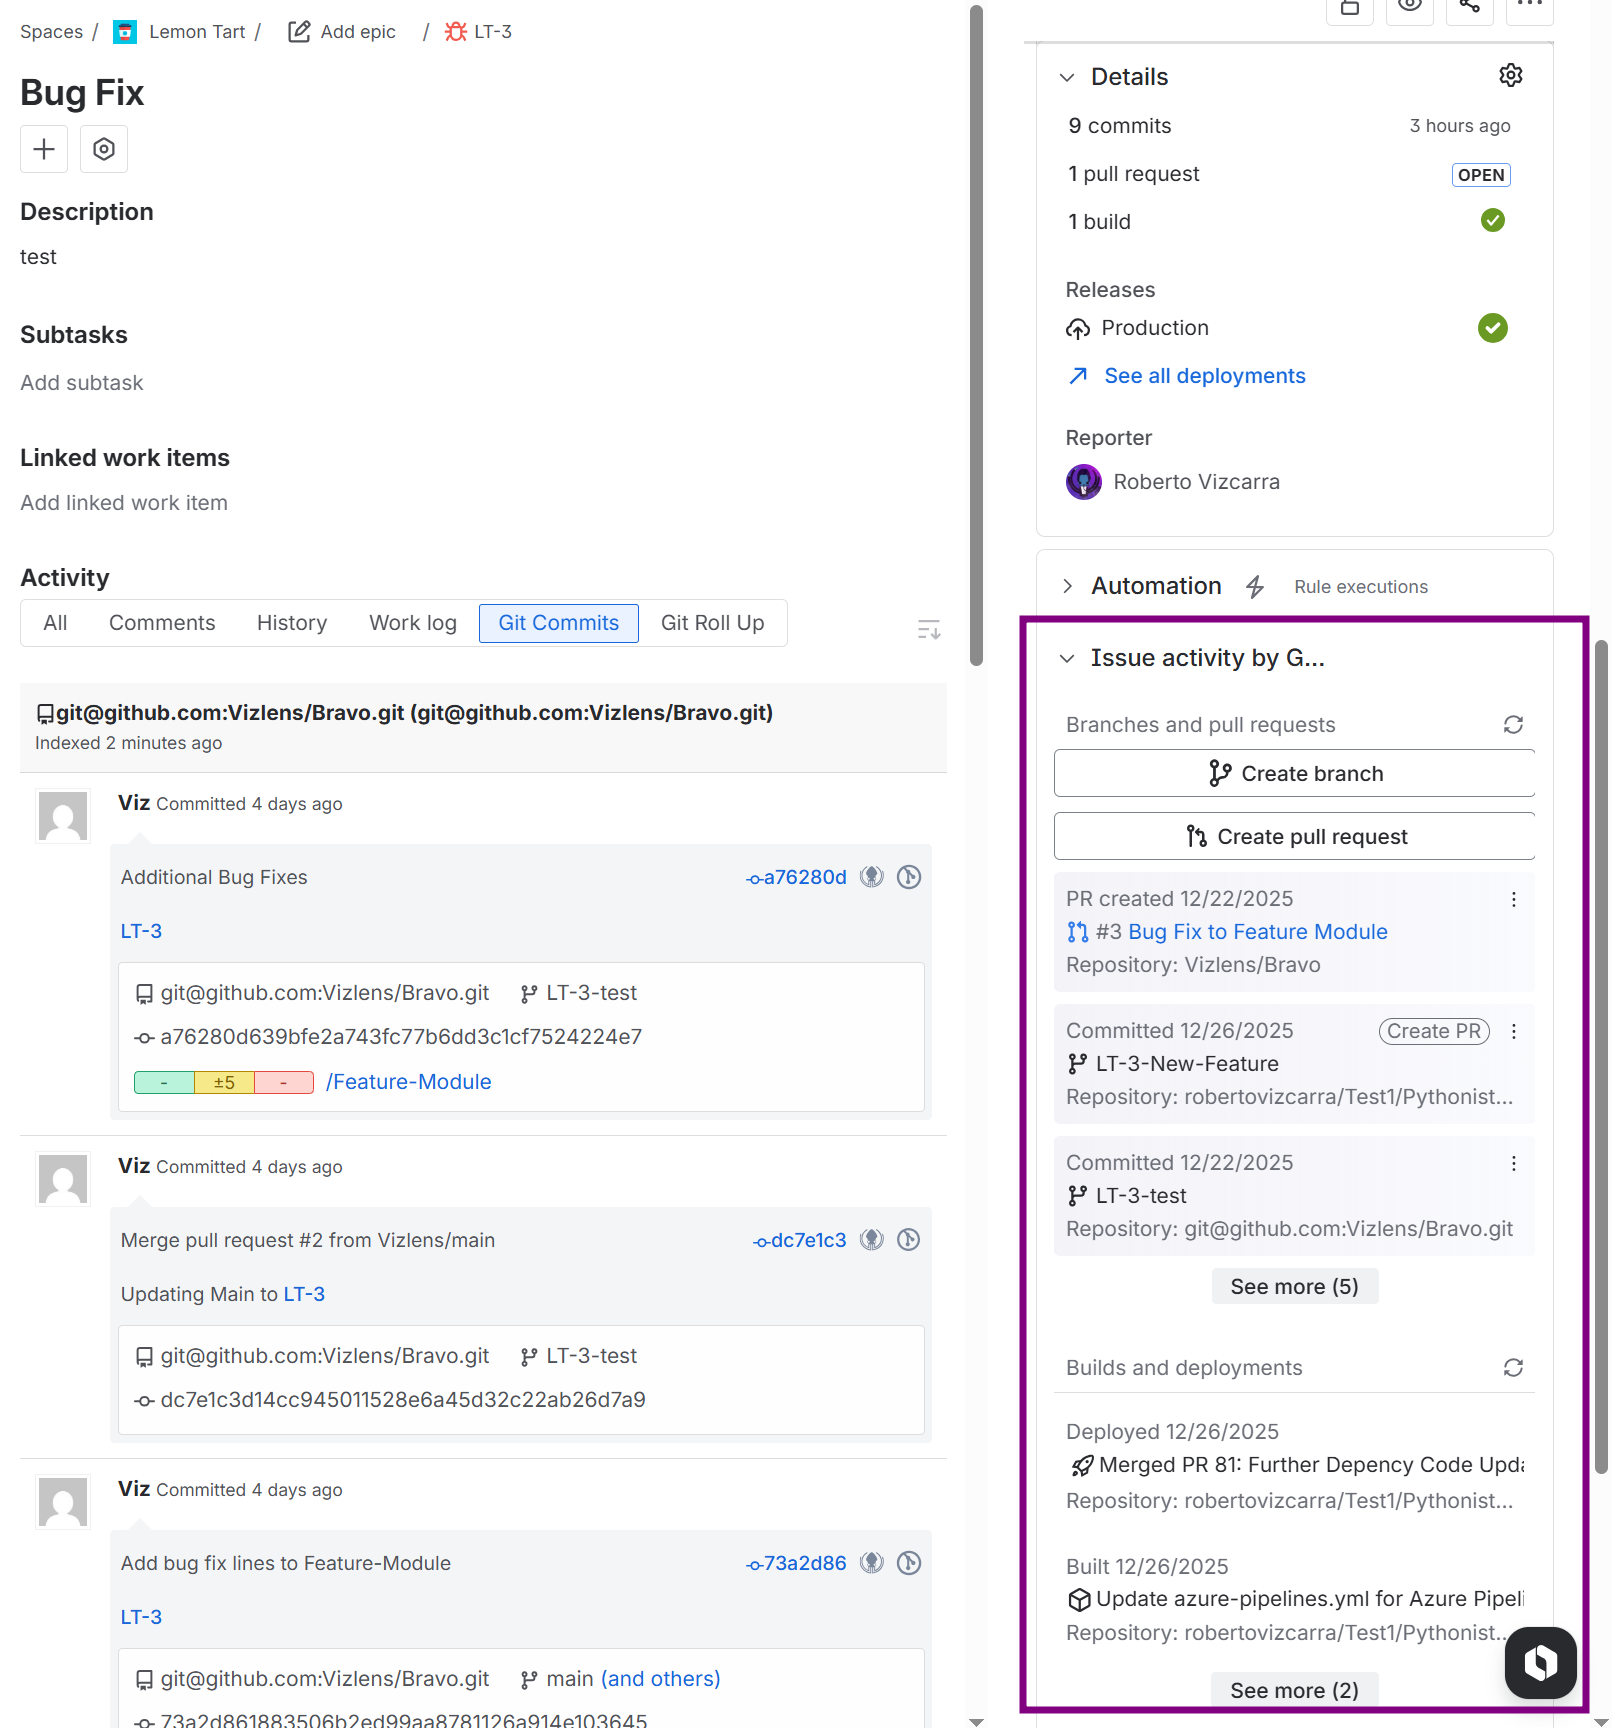
Task: Open the See all deployments link
Action: (x=1204, y=376)
